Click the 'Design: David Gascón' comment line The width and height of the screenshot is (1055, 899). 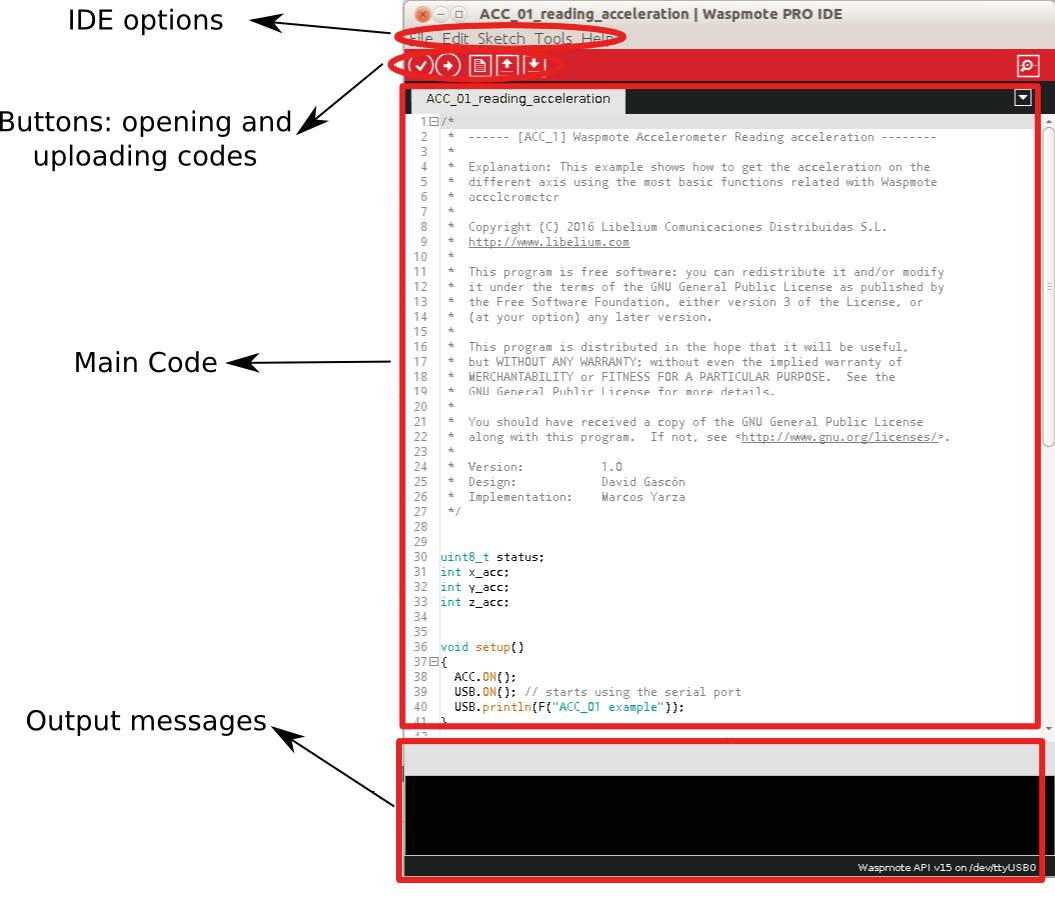click(x=577, y=482)
